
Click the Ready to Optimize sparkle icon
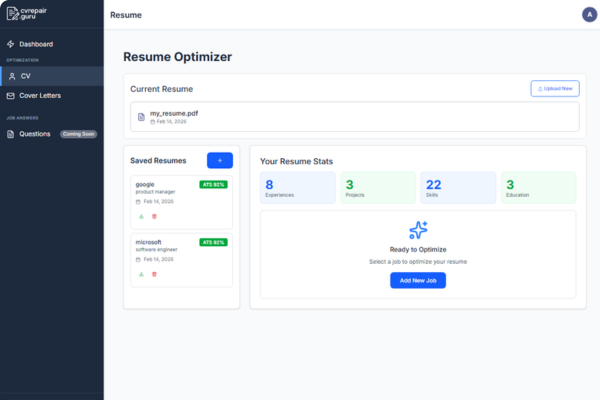coord(418,230)
